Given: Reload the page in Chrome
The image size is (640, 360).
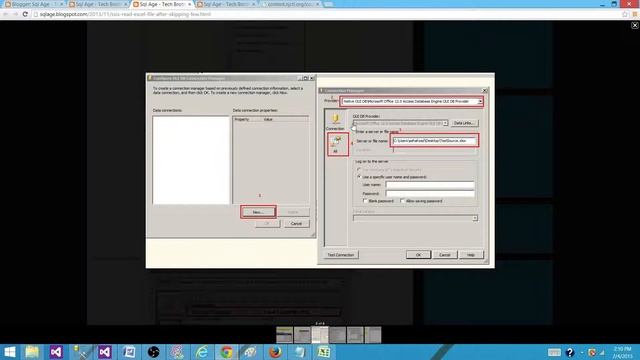Looking at the screenshot, I should pyautogui.click(x=25, y=14).
